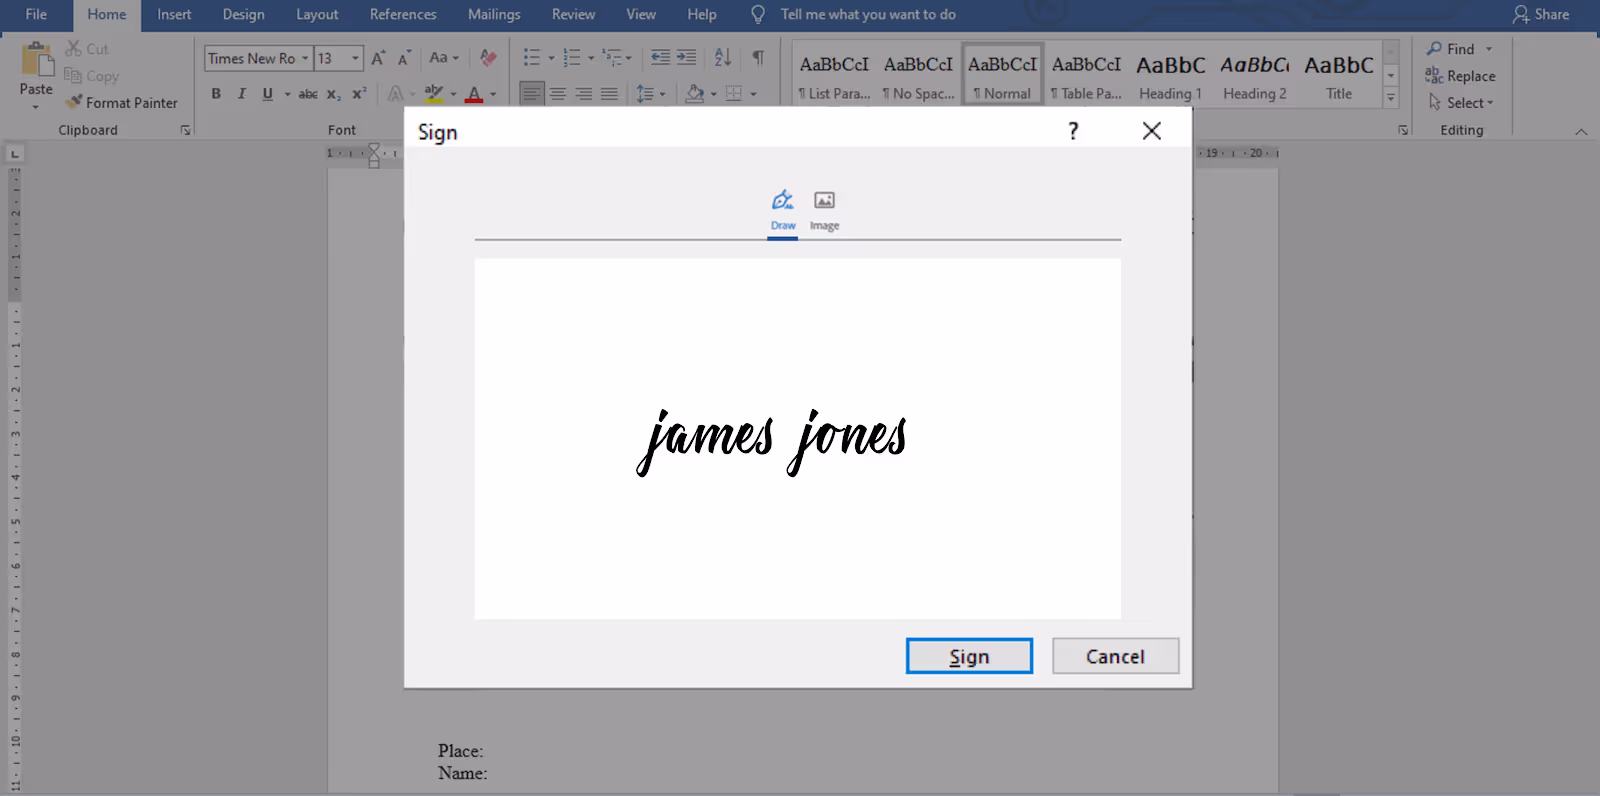This screenshot has height=796, width=1600.
Task: Apply paragraph shading color bucket
Action: (695, 93)
